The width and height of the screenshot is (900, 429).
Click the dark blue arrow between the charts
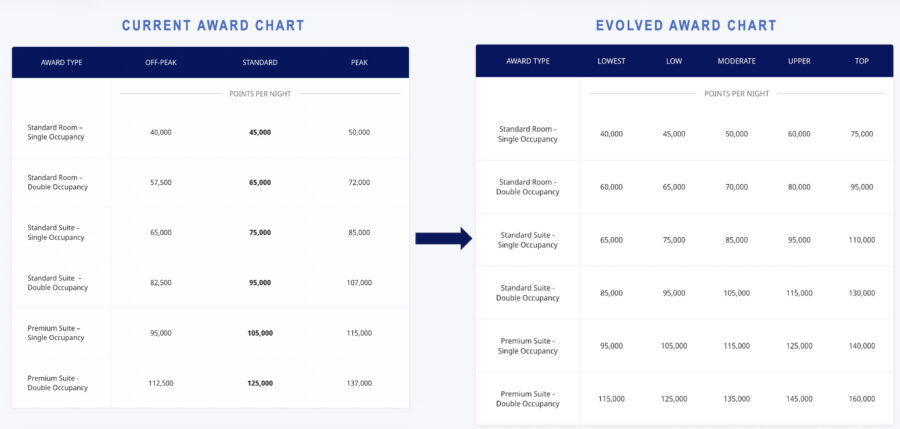443,238
